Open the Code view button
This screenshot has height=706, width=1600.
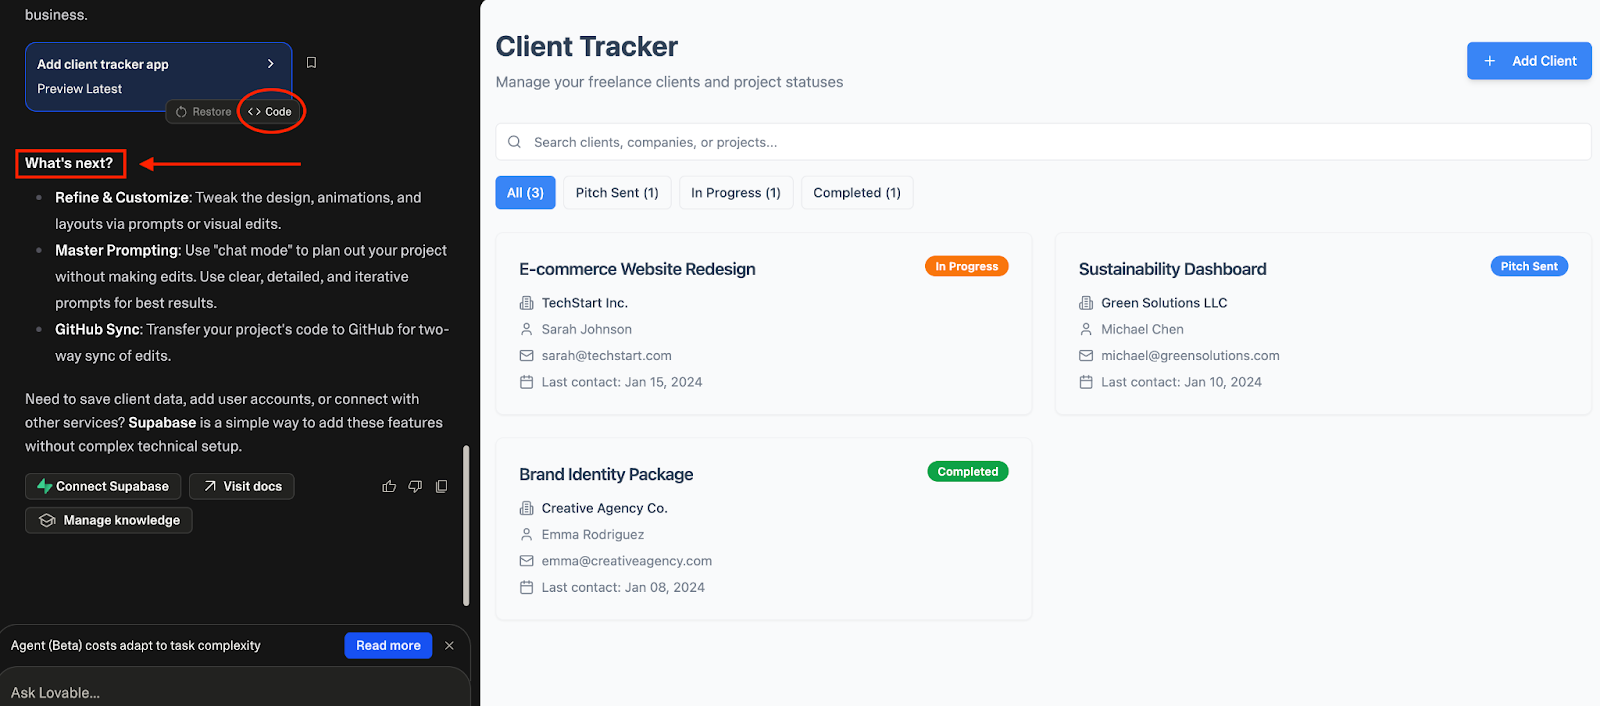point(271,112)
